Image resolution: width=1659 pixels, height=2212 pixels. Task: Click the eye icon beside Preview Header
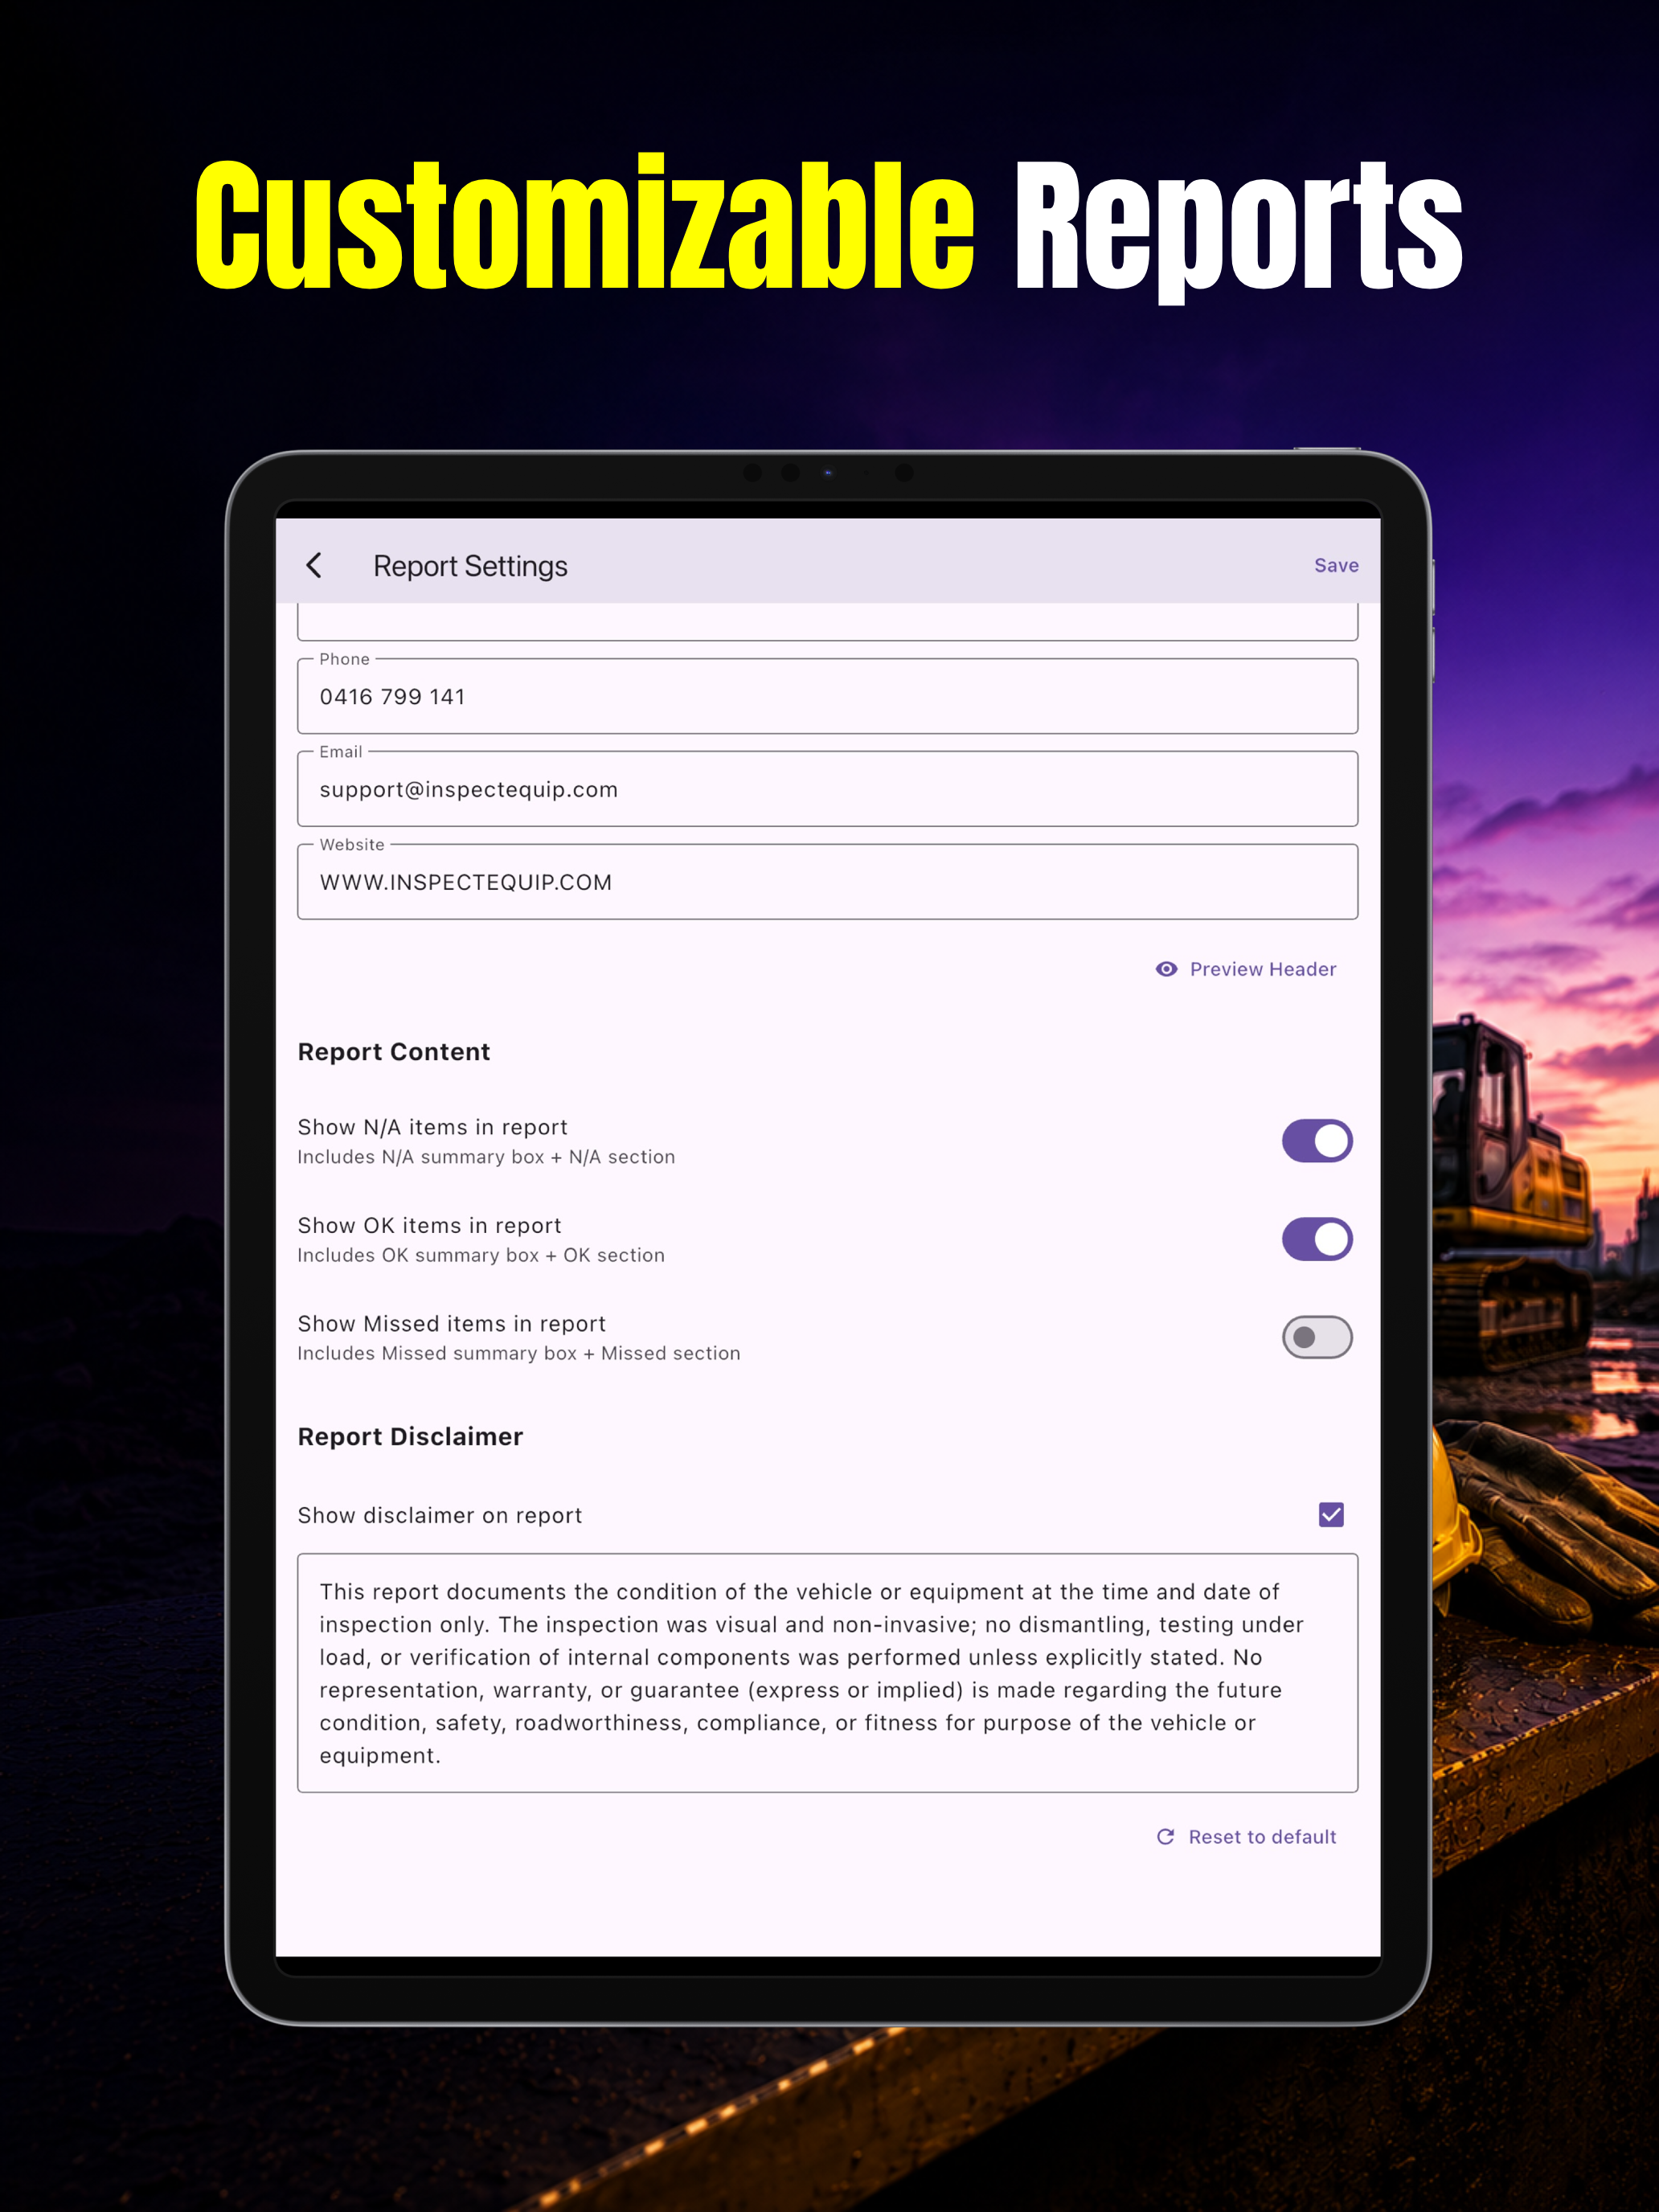[x=1166, y=969]
